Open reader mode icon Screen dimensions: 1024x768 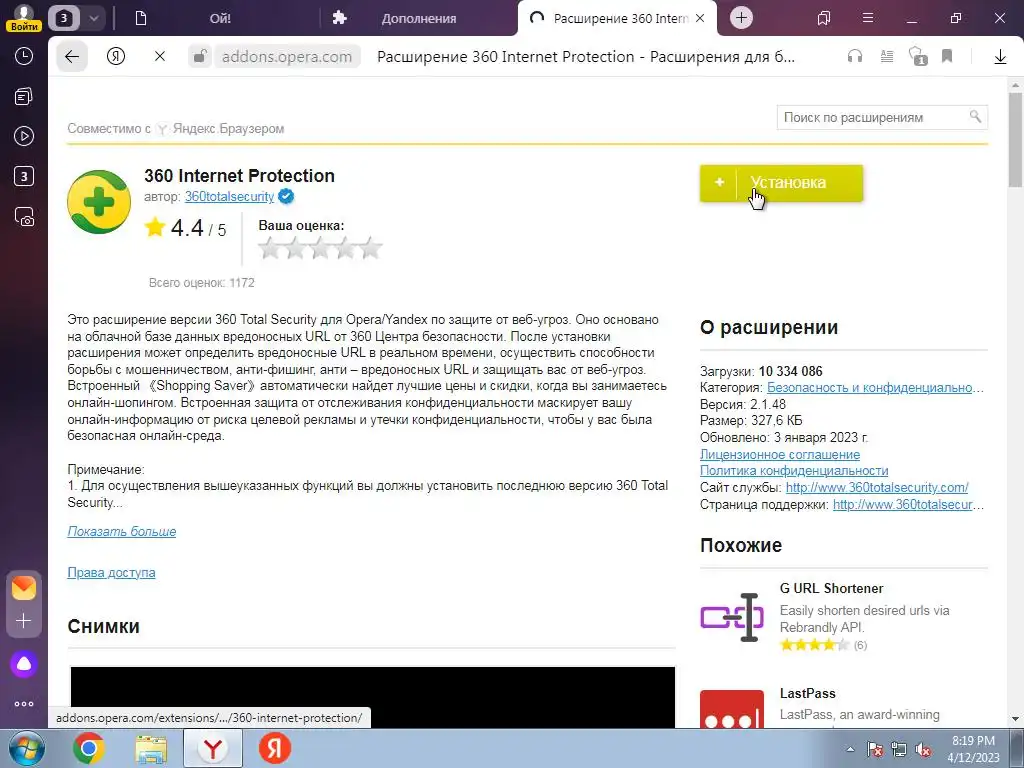pos(886,57)
